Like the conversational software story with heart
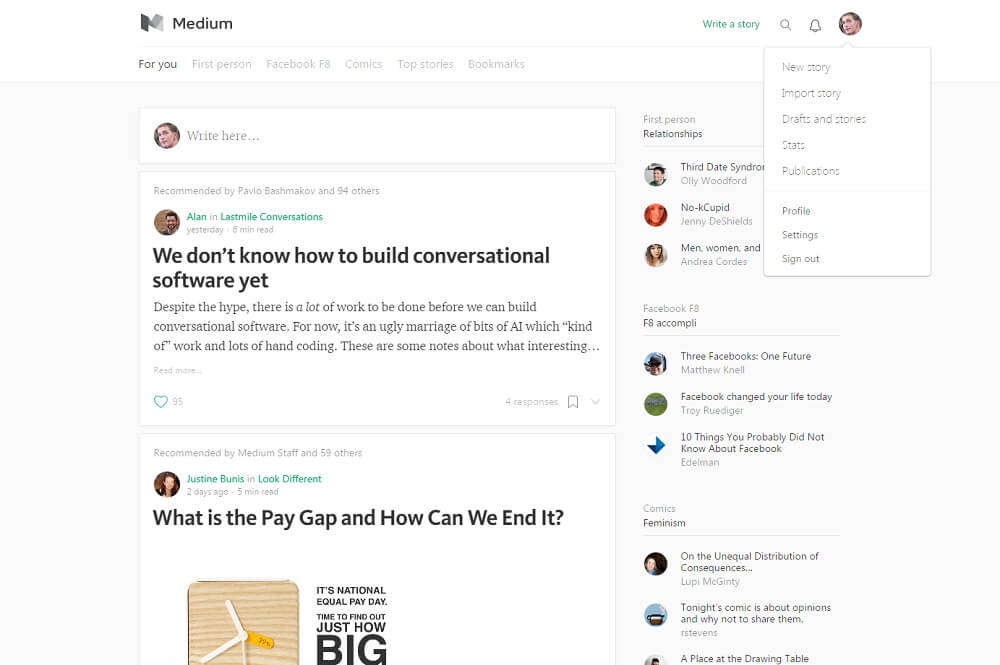 pyautogui.click(x=161, y=402)
